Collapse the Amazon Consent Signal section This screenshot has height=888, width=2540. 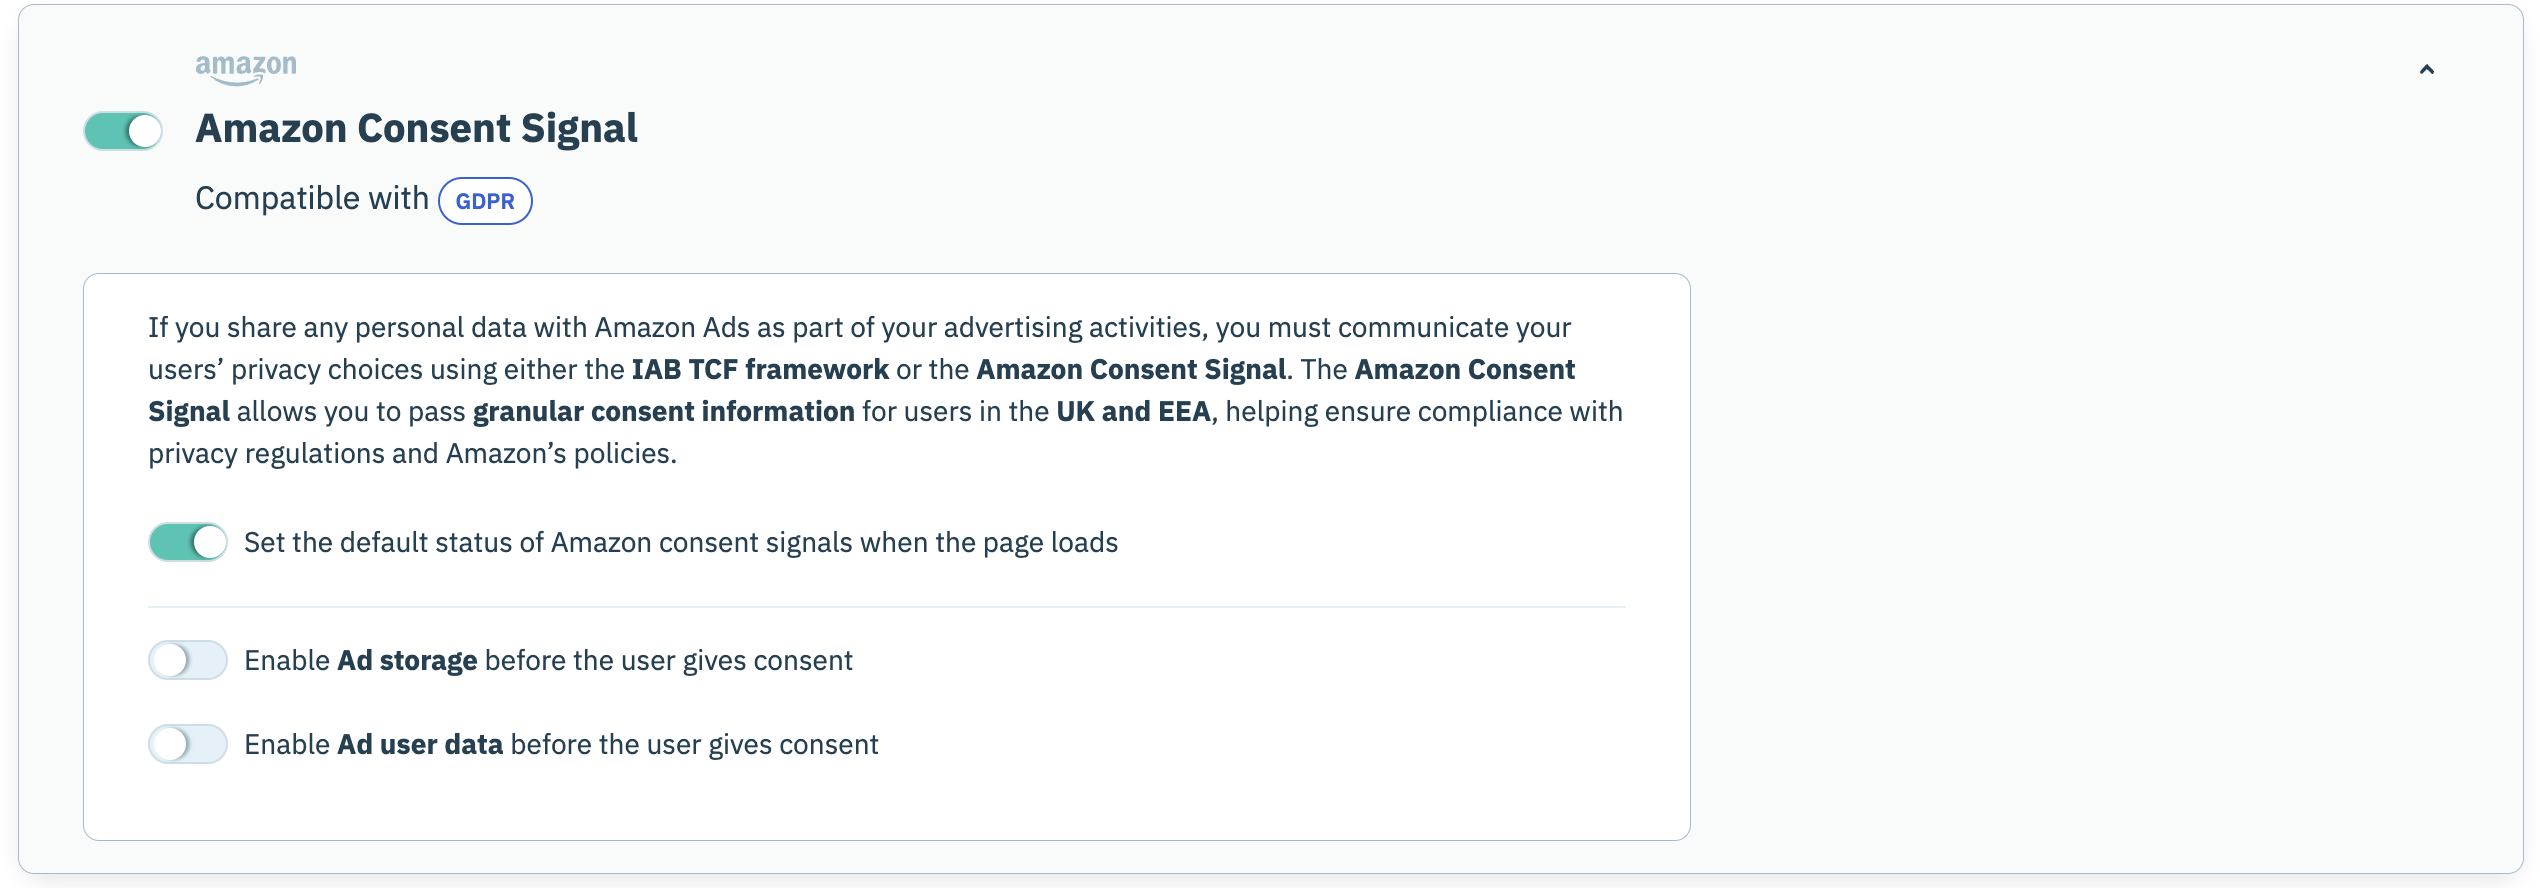pyautogui.click(x=2426, y=69)
